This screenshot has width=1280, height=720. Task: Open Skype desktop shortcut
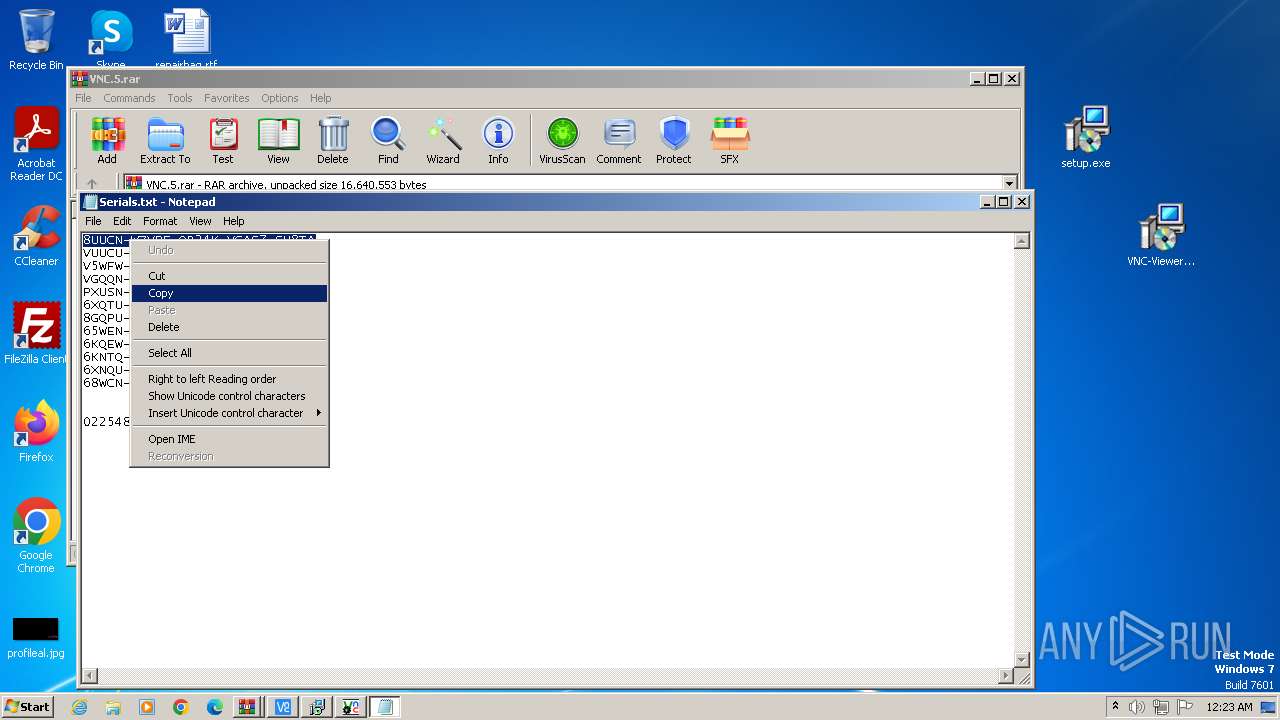[x=111, y=38]
